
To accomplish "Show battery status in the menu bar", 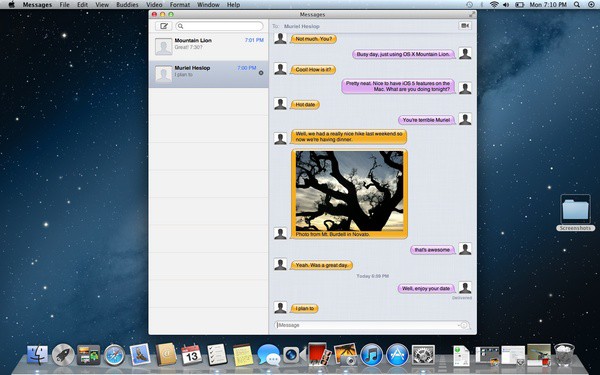I will 519,5.
